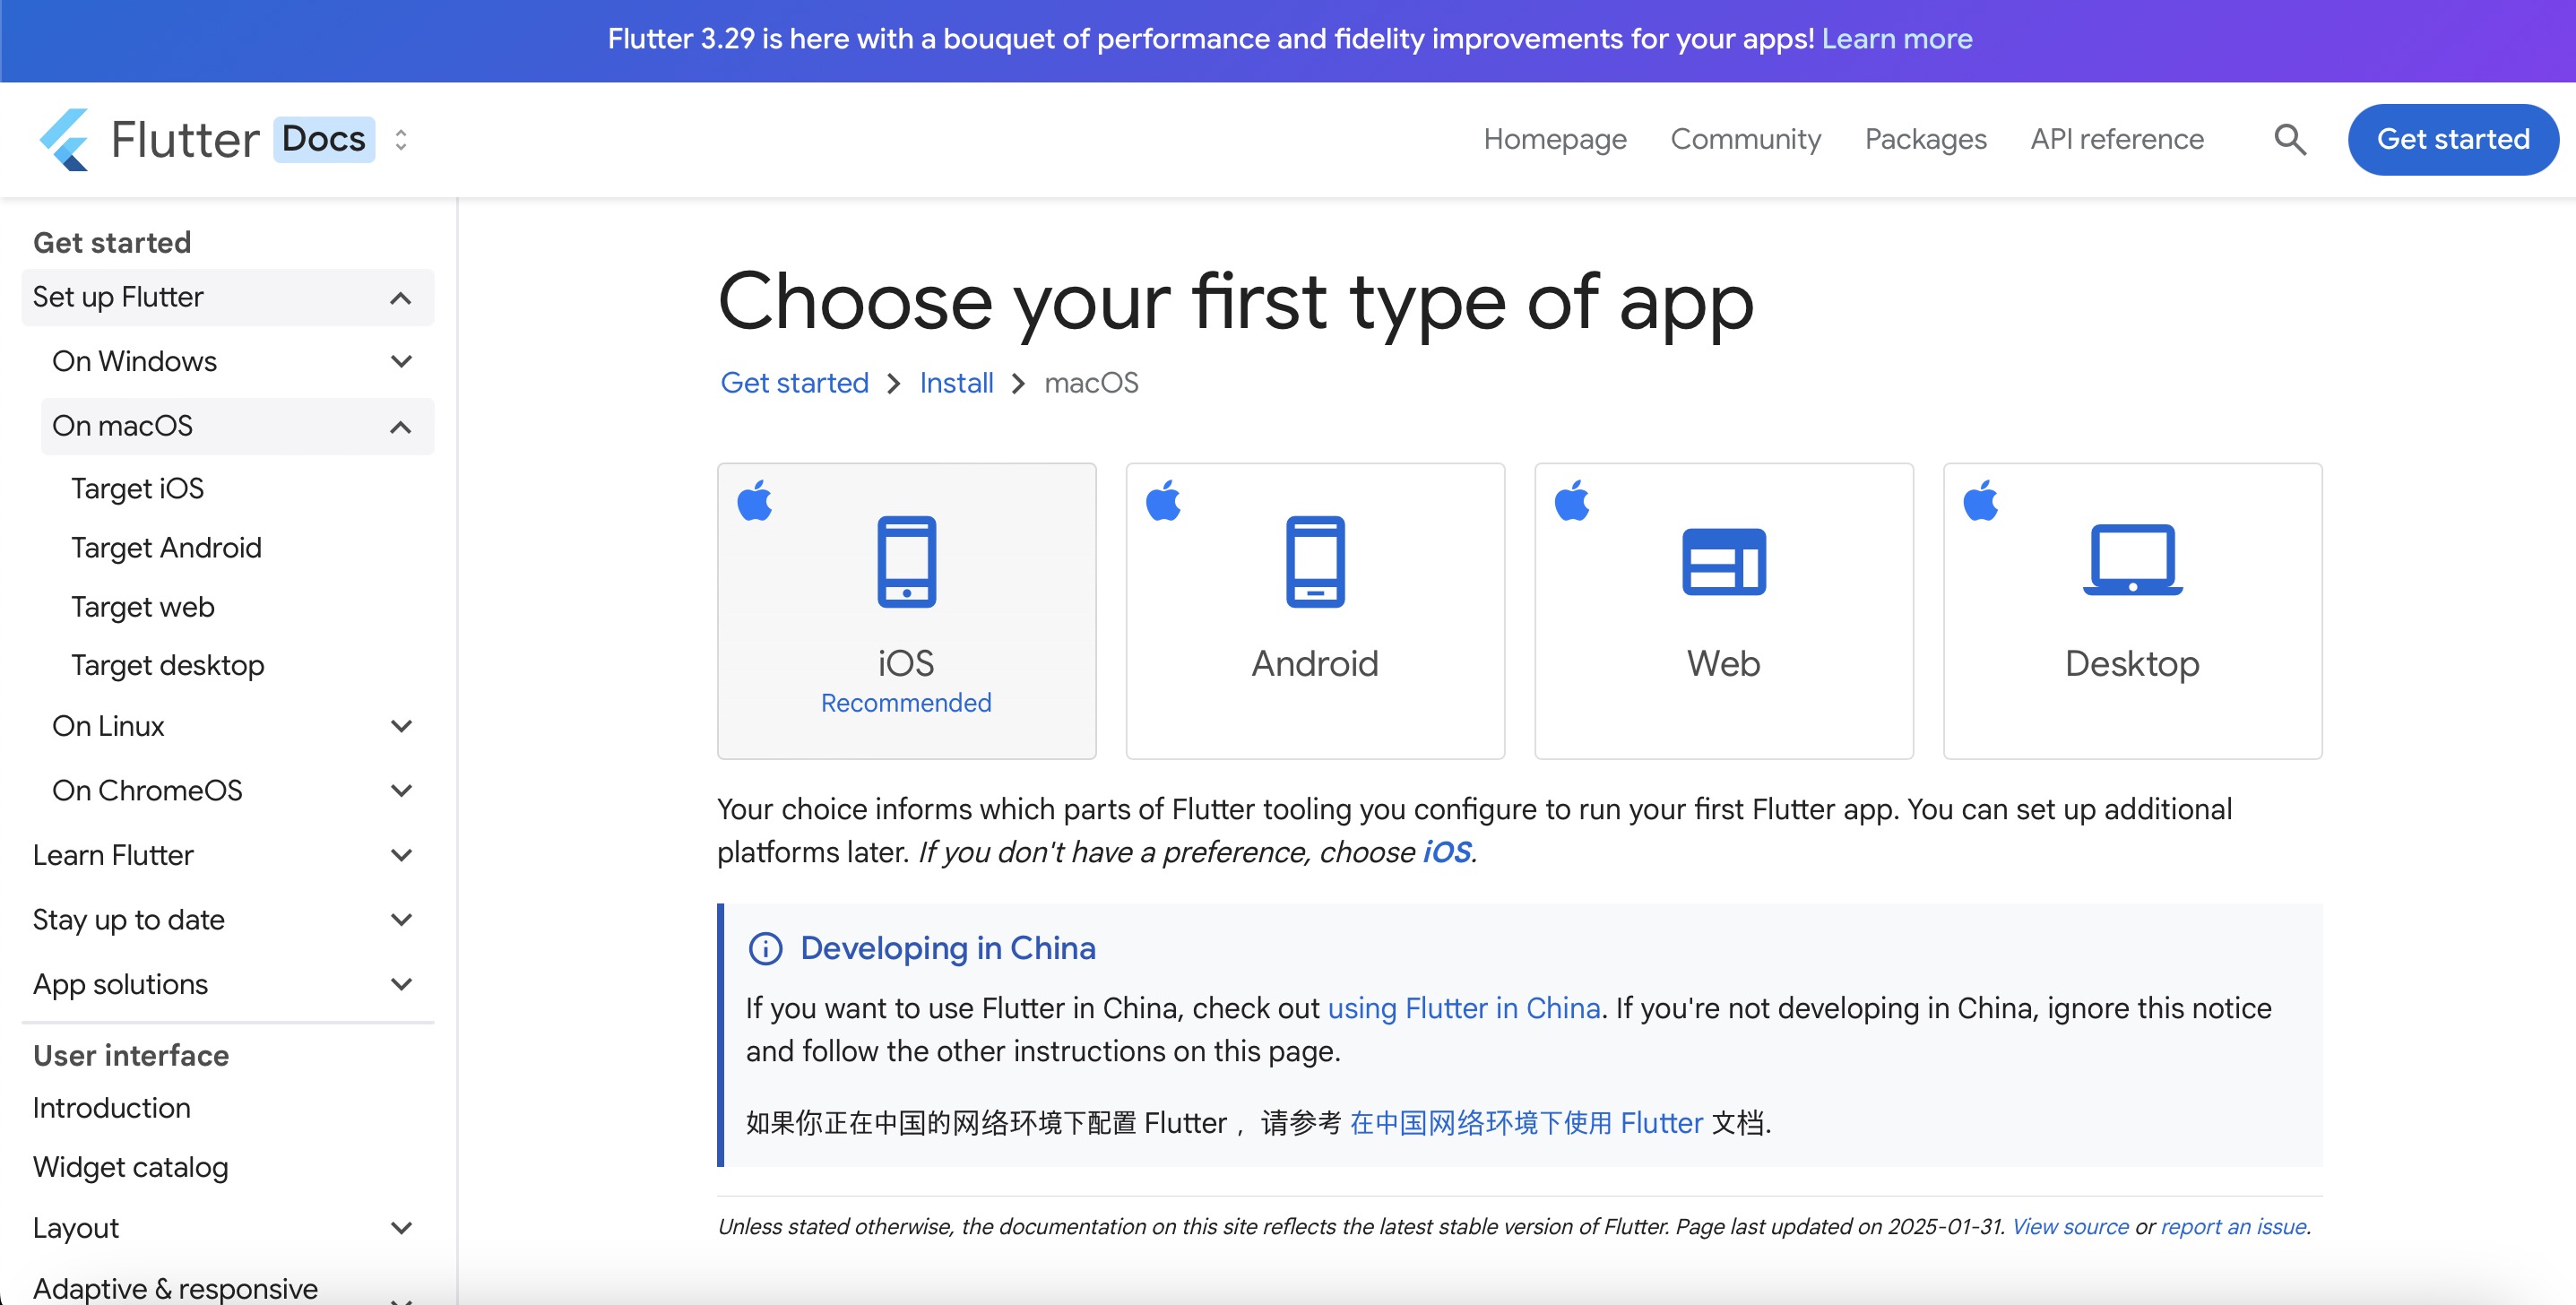
Task: Open Introduction under User interface
Action: pos(111,1108)
